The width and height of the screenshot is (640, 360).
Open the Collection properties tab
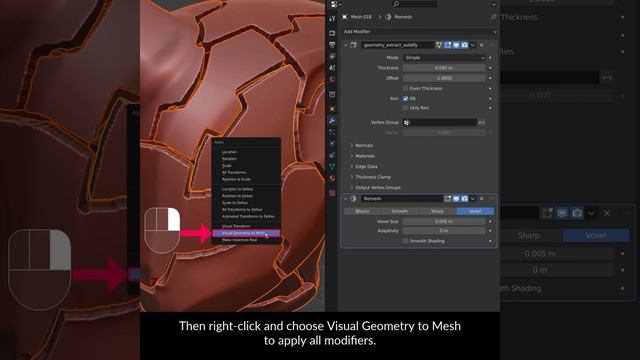(332, 94)
